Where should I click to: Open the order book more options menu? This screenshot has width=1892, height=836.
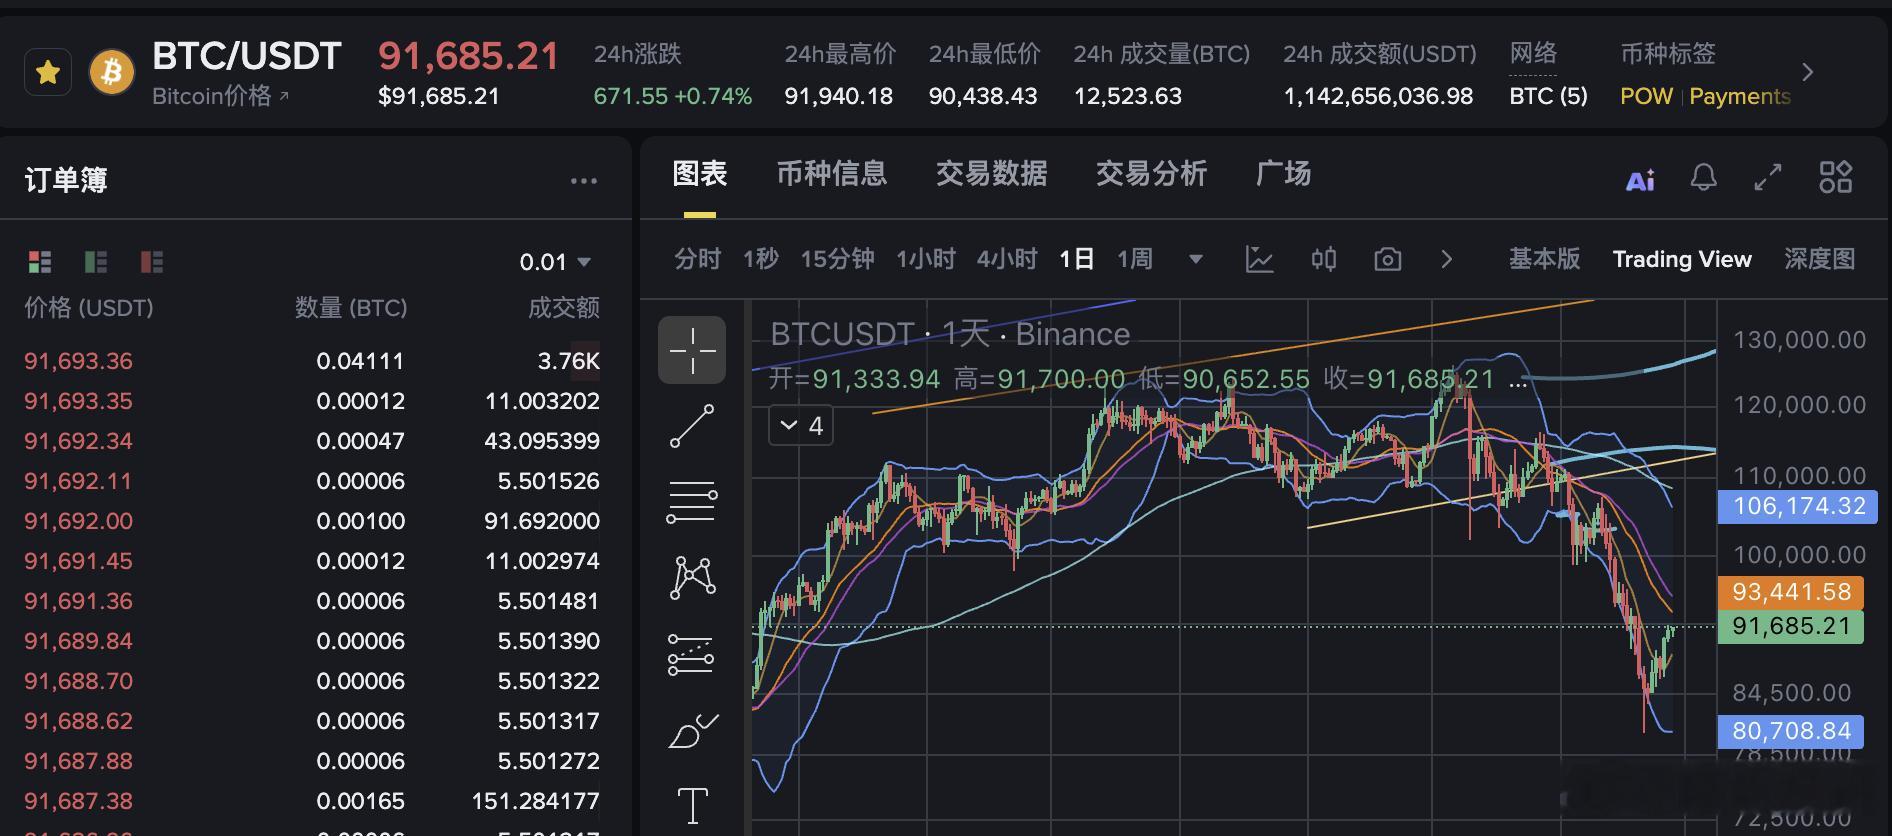tap(584, 181)
